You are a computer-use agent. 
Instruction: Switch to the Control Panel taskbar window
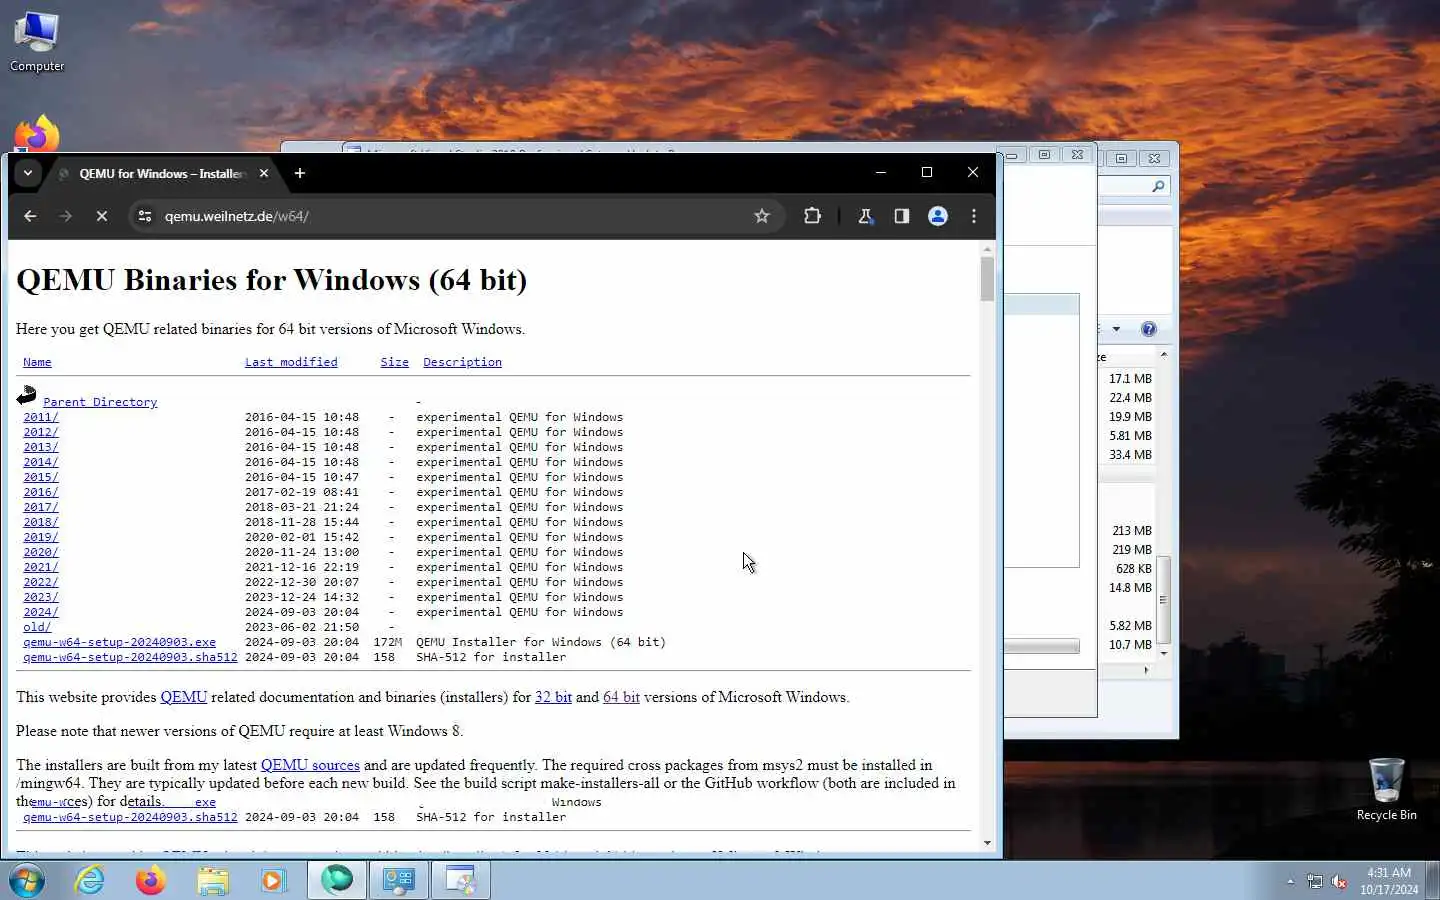(x=399, y=880)
